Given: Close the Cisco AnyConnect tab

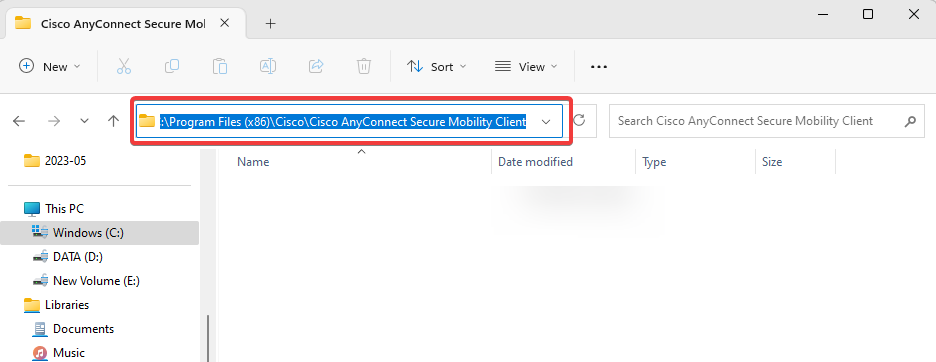Looking at the screenshot, I should (x=224, y=23).
